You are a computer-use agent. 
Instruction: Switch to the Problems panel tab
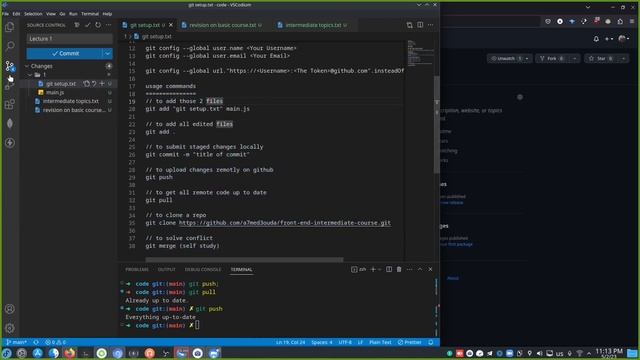[x=137, y=270]
